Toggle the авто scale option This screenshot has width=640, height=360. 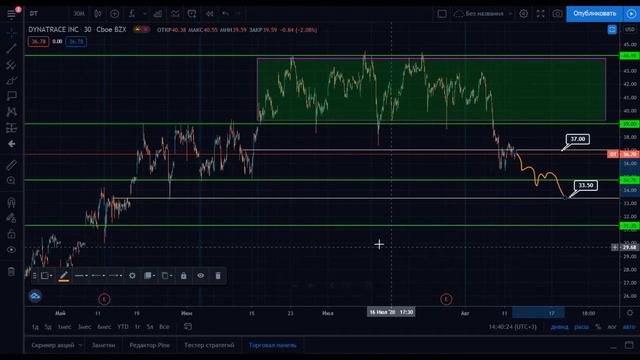click(629, 327)
